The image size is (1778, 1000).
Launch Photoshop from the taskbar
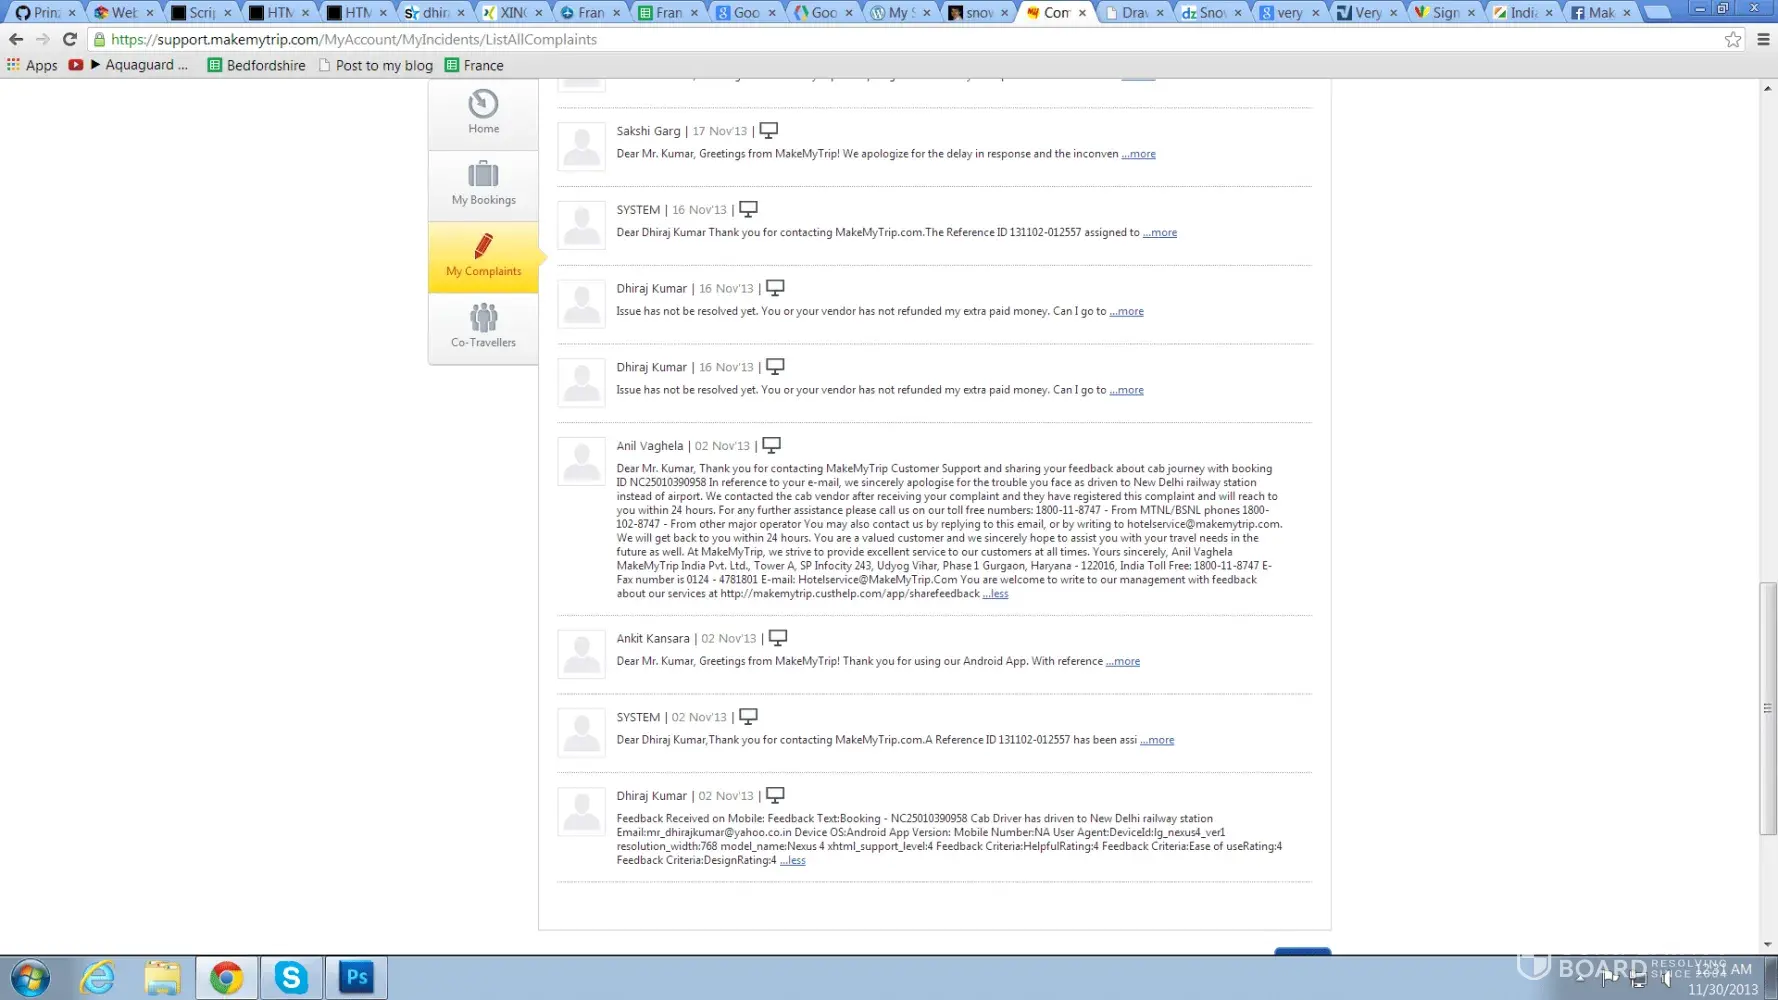point(356,977)
